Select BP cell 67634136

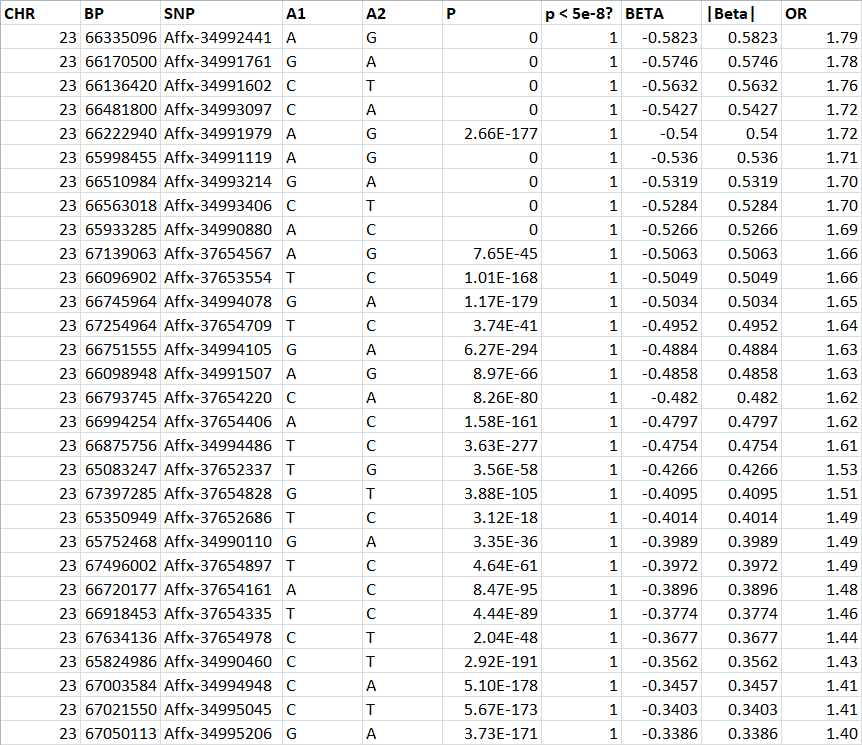120,638
